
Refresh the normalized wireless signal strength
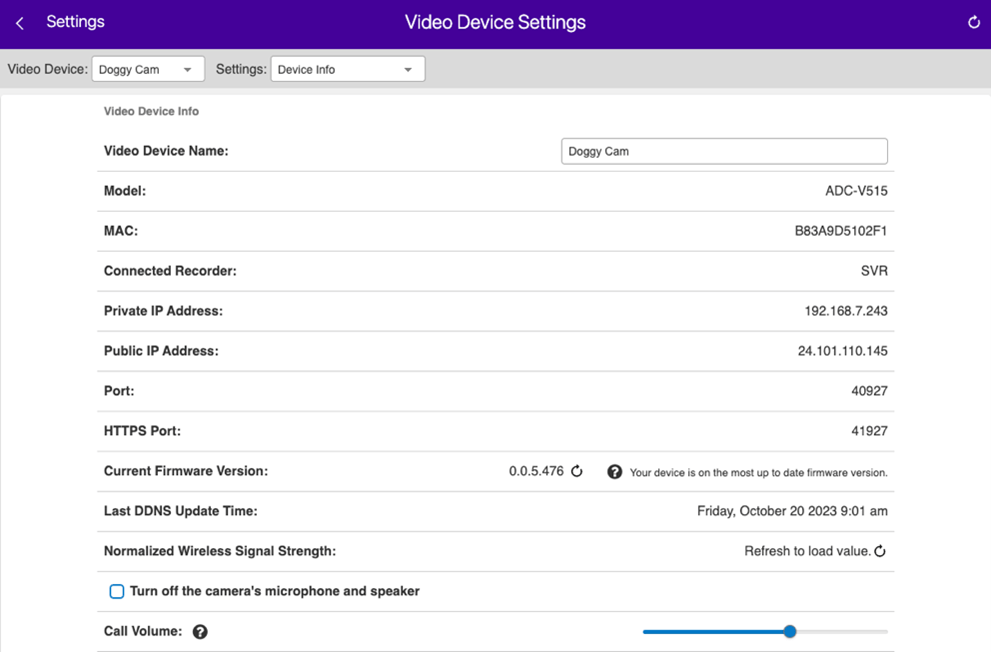click(880, 551)
